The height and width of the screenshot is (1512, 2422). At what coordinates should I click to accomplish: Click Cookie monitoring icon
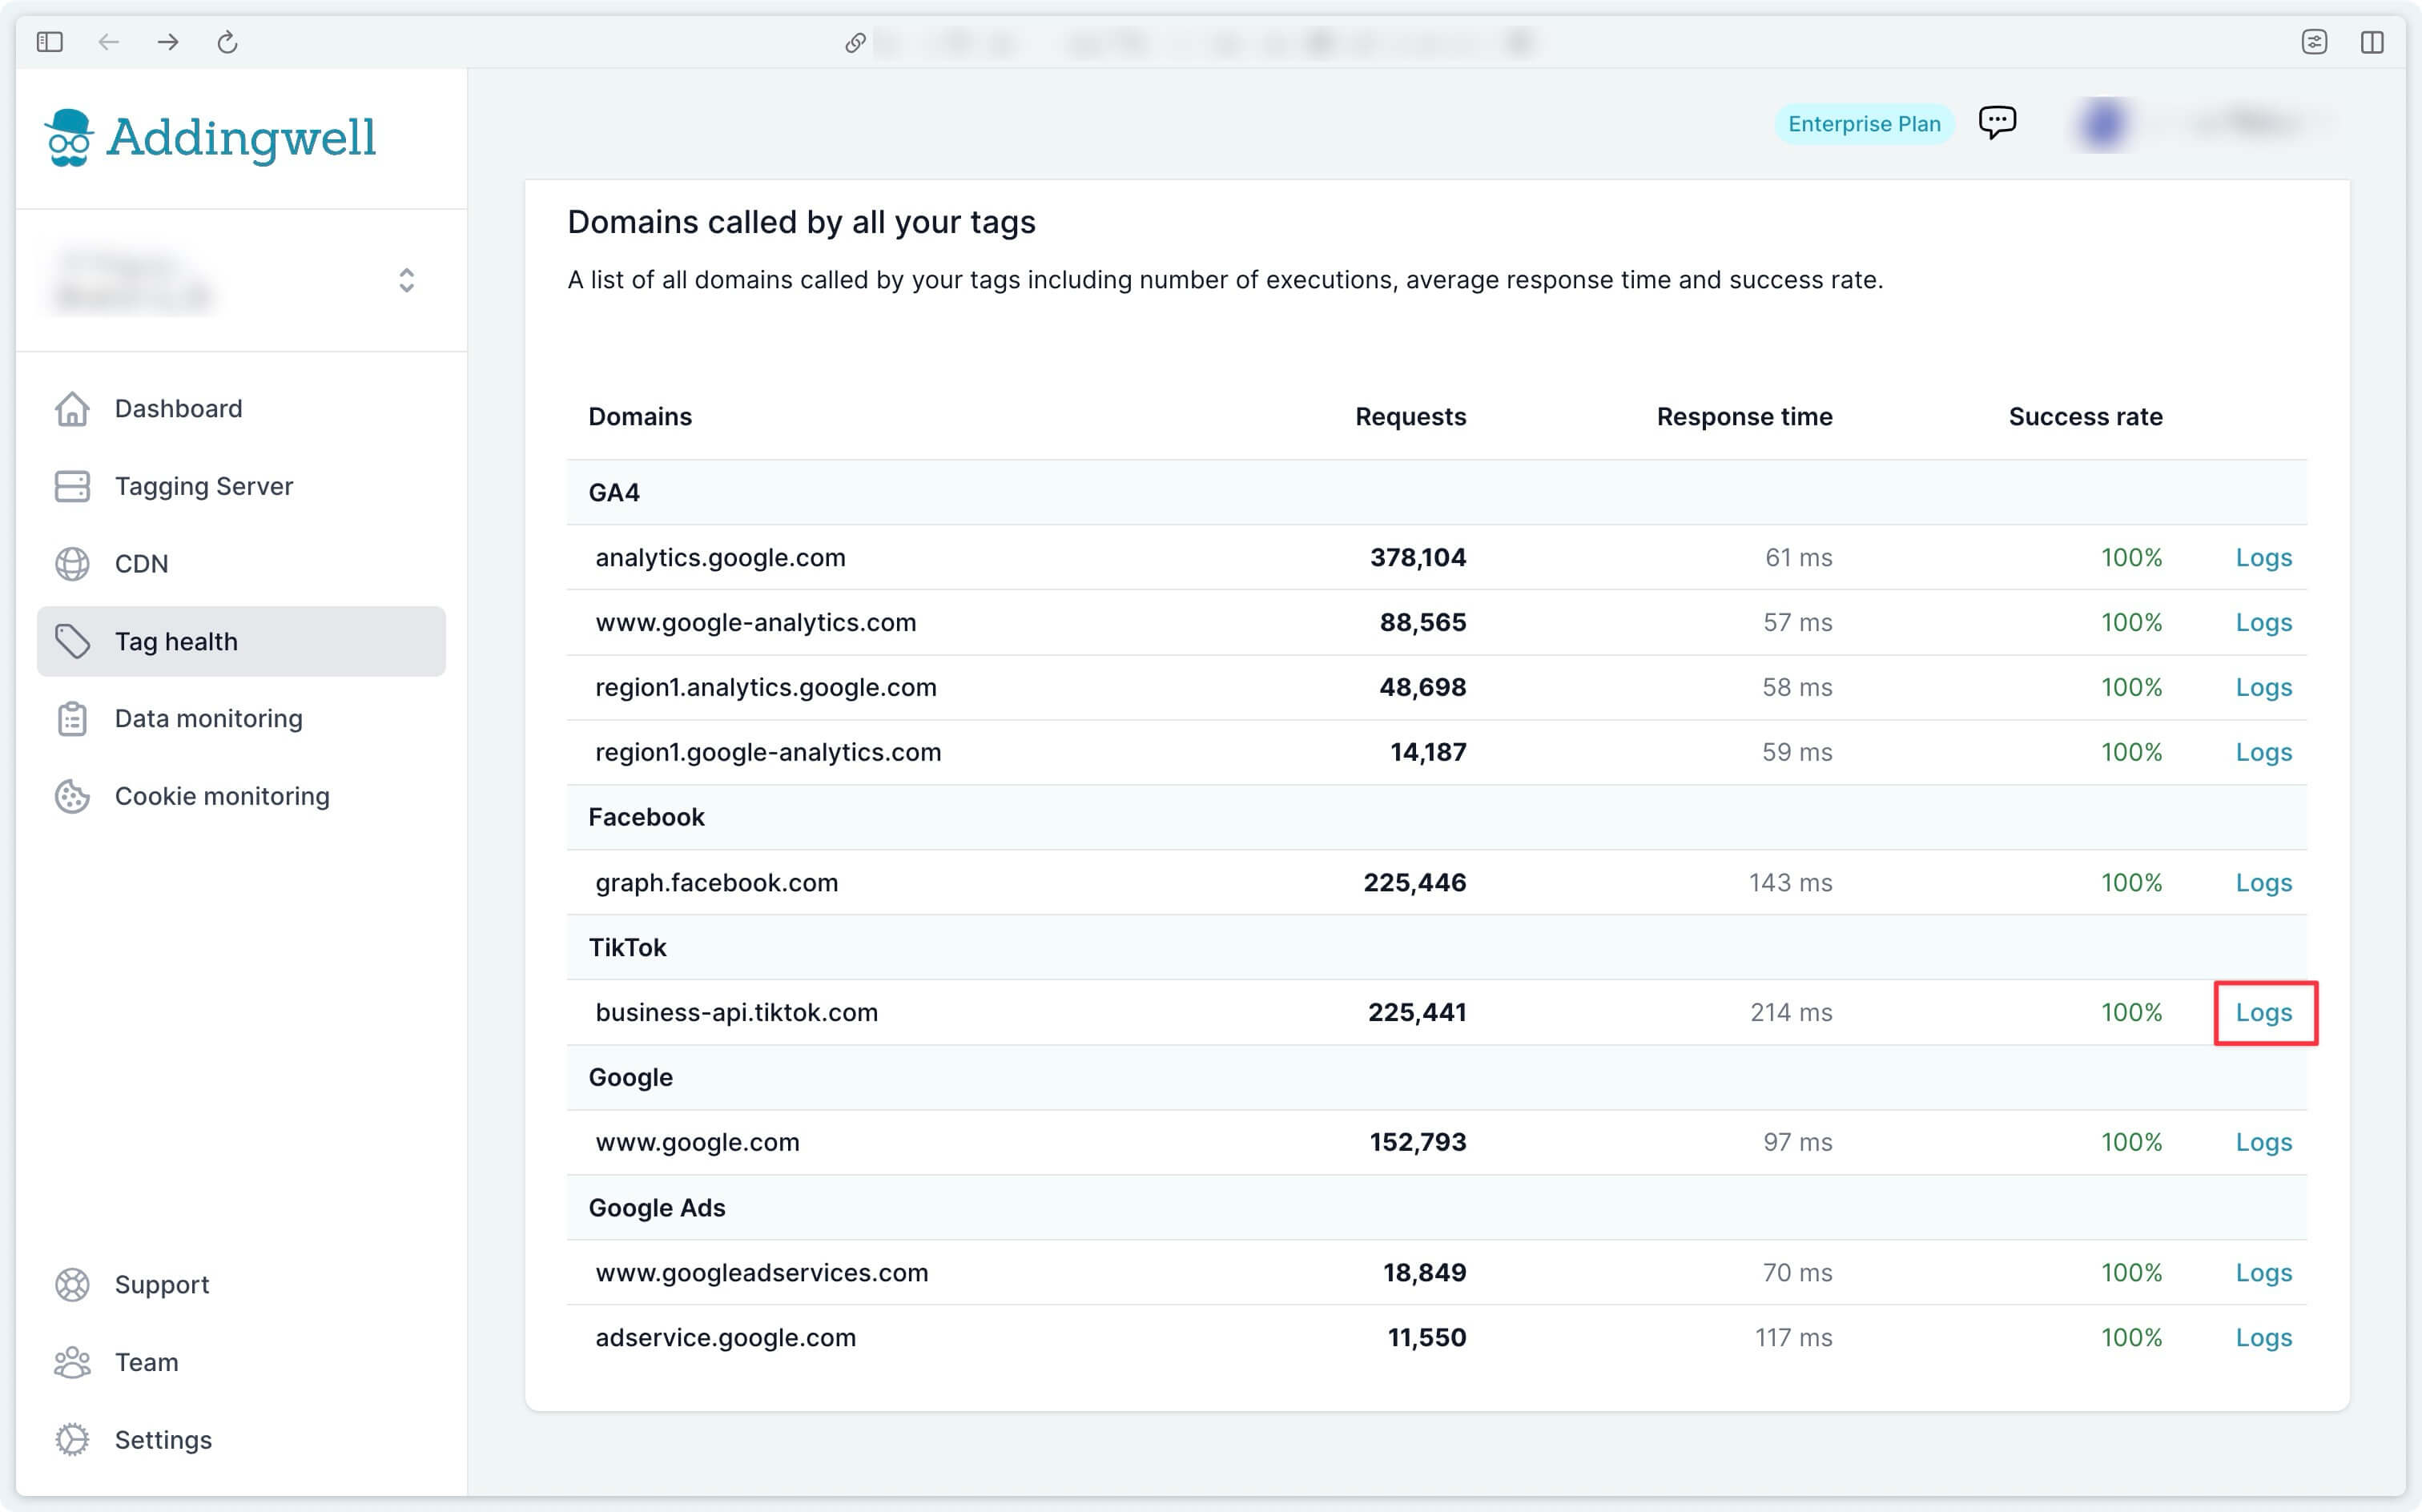[x=70, y=796]
